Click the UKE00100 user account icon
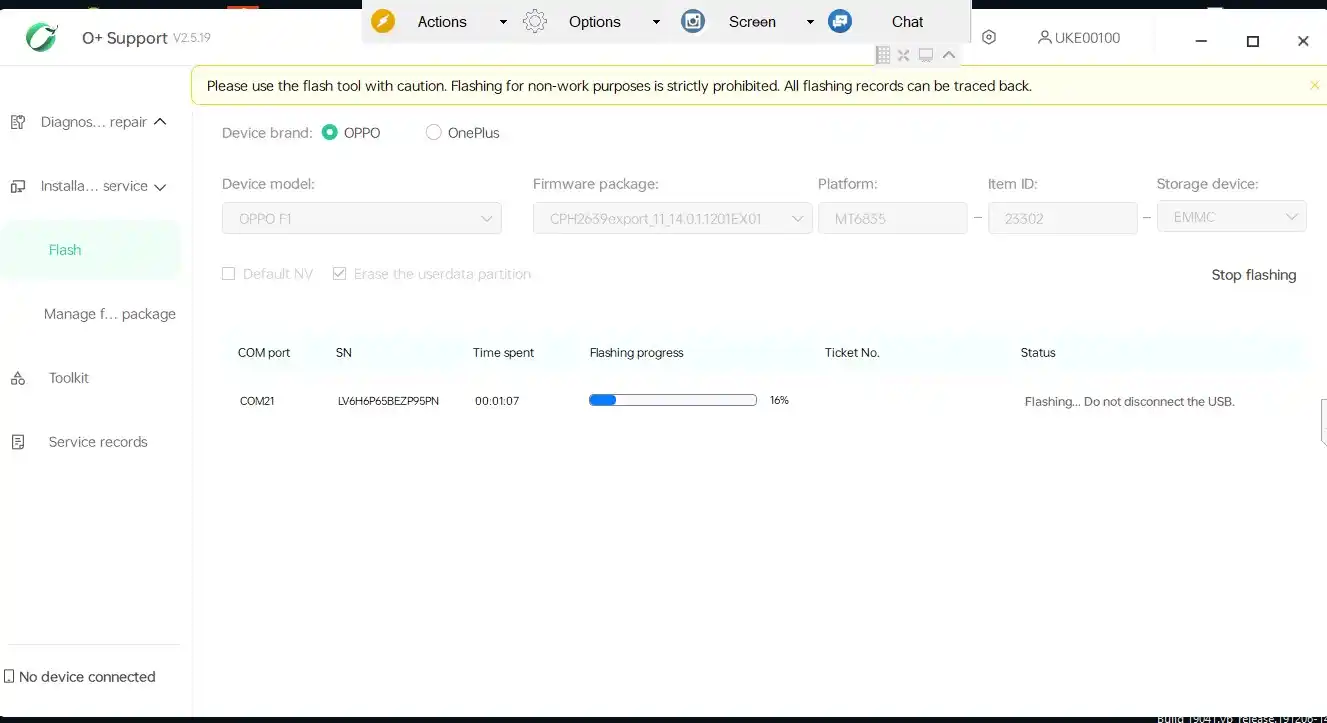Viewport: 1327px width, 723px height. 1044,37
